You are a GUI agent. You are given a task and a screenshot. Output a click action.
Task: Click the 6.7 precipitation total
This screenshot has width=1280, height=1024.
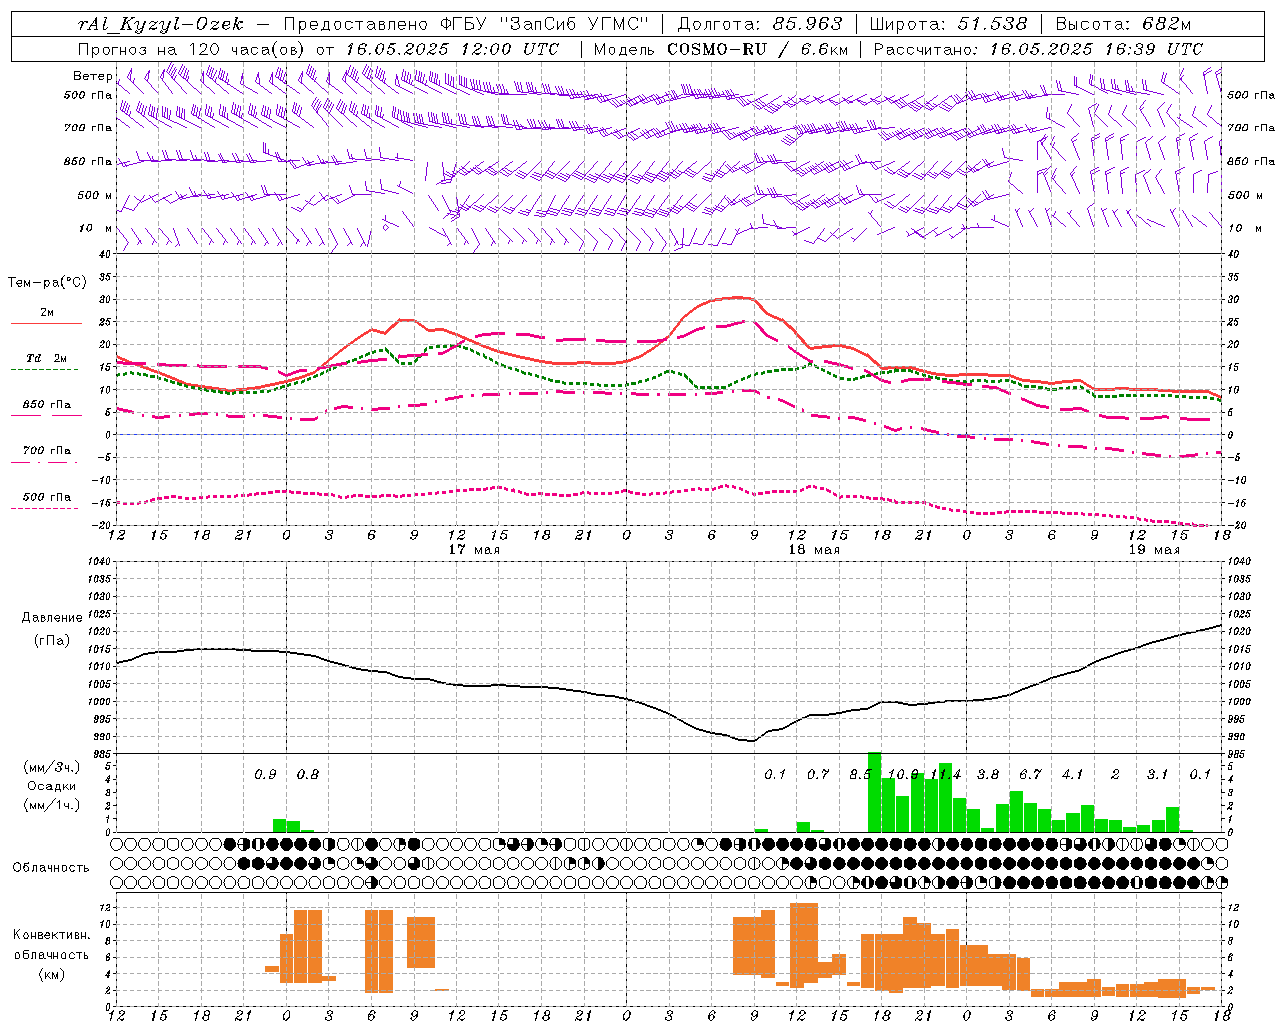[x=1030, y=775]
